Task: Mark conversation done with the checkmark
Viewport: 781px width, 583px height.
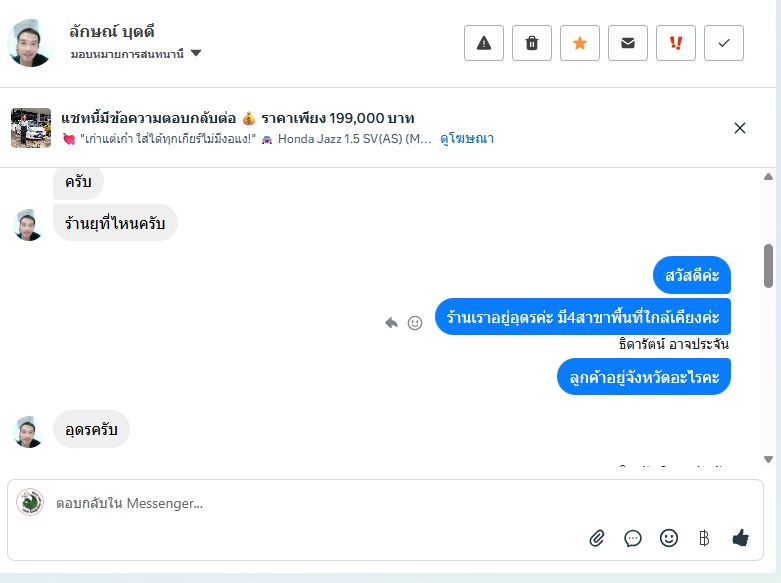Action: tap(724, 43)
